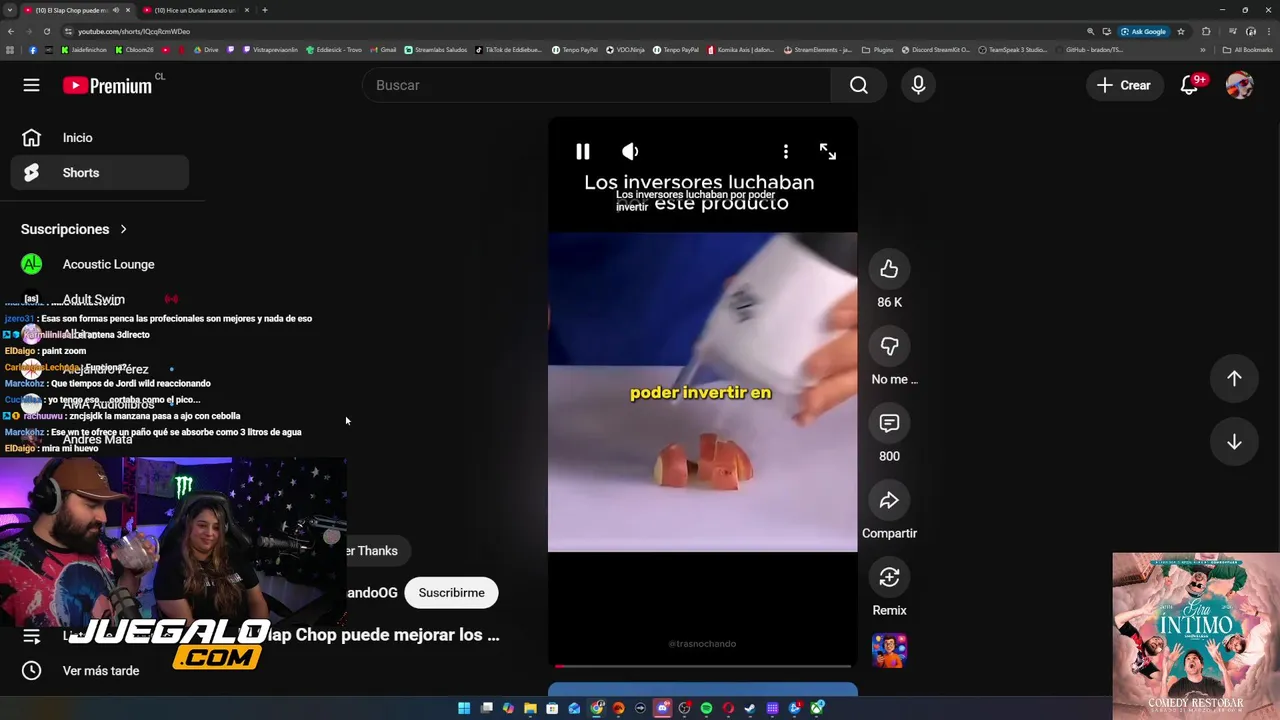Viewport: 1280px width, 720px height.
Task: Go to the YouTube Premium home logo
Action: (x=108, y=86)
